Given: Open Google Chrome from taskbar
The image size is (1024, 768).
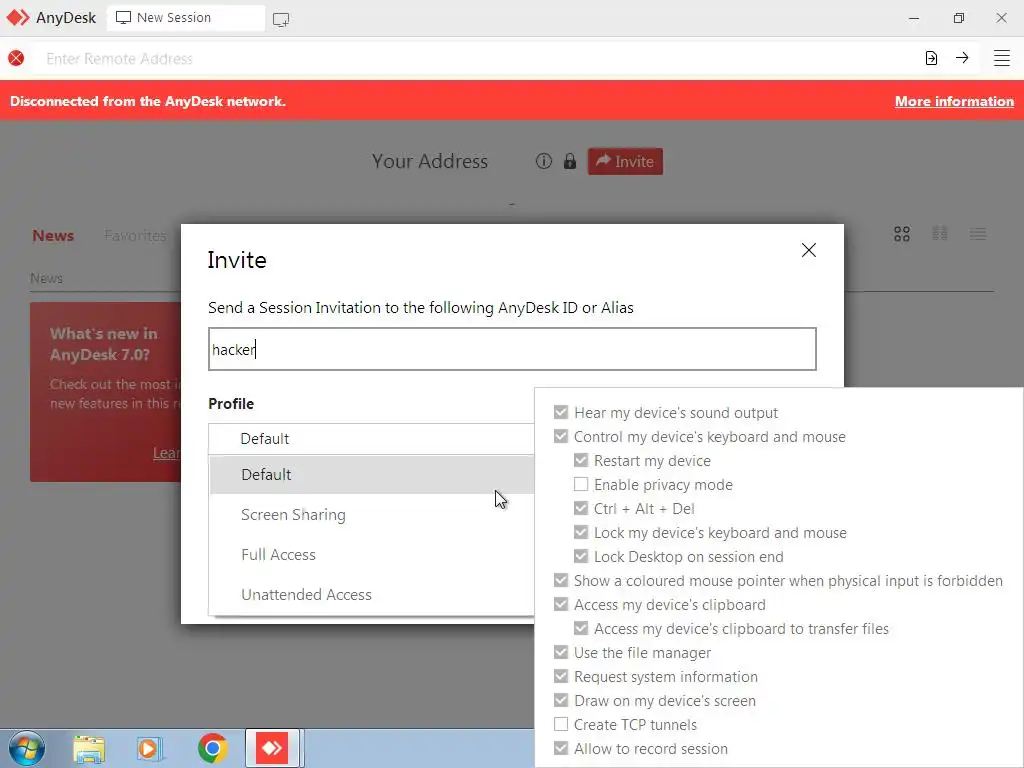Looking at the screenshot, I should coord(212,748).
